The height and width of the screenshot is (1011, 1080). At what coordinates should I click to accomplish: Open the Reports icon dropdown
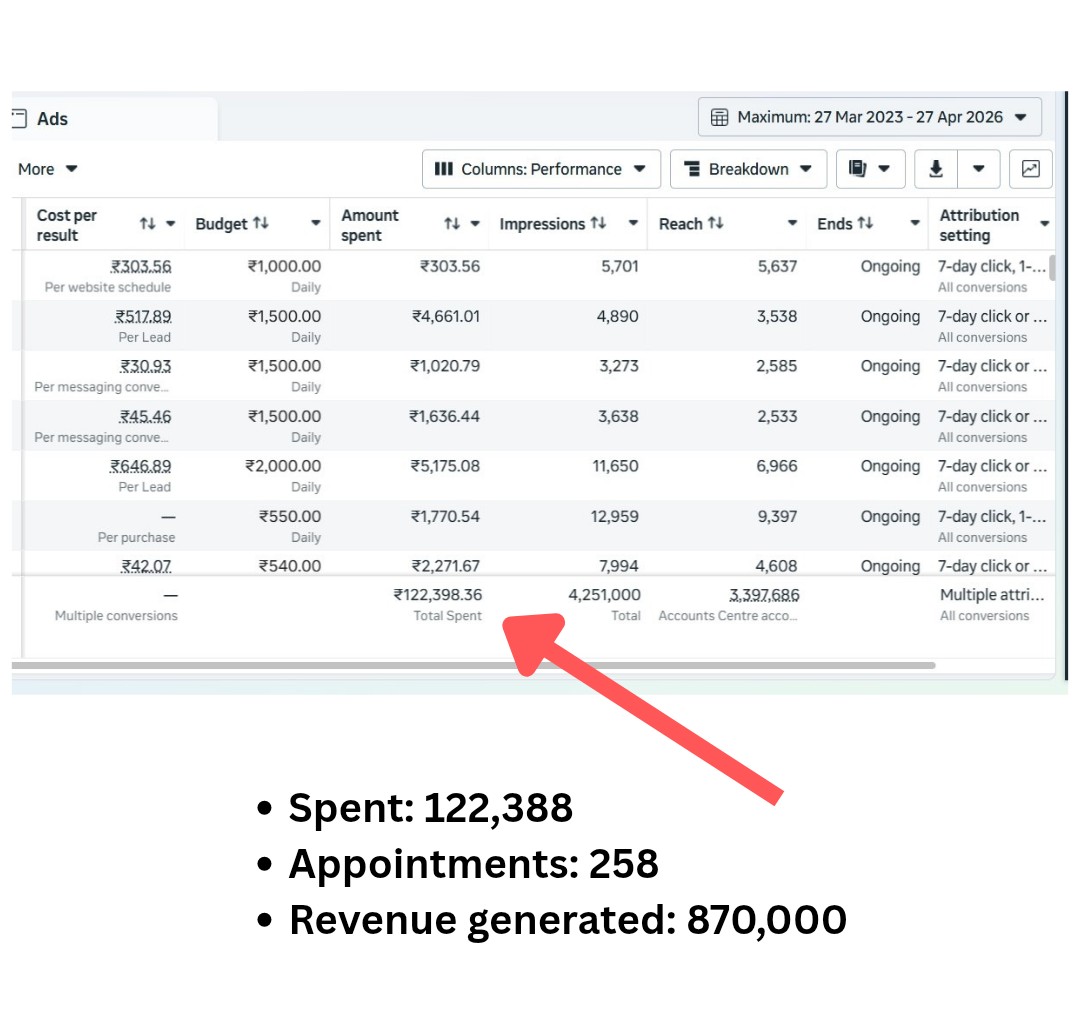869,169
